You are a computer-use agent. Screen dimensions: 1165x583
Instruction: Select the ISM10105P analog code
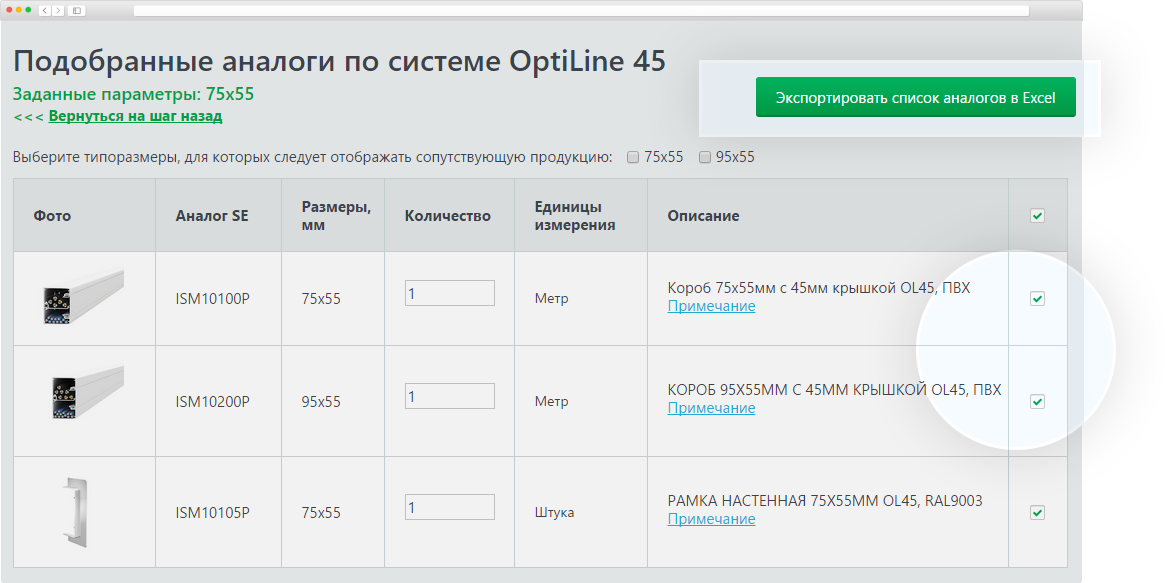click(212, 512)
